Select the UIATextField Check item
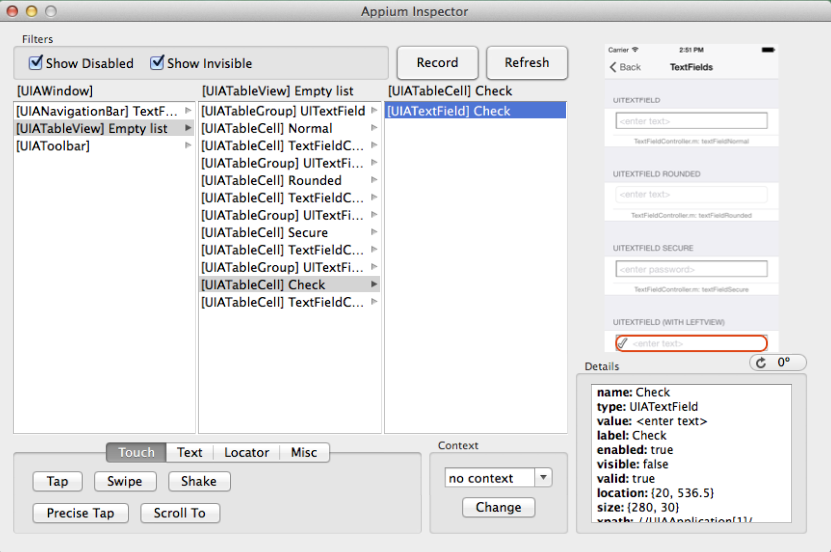This screenshot has width=831, height=552. pos(475,111)
